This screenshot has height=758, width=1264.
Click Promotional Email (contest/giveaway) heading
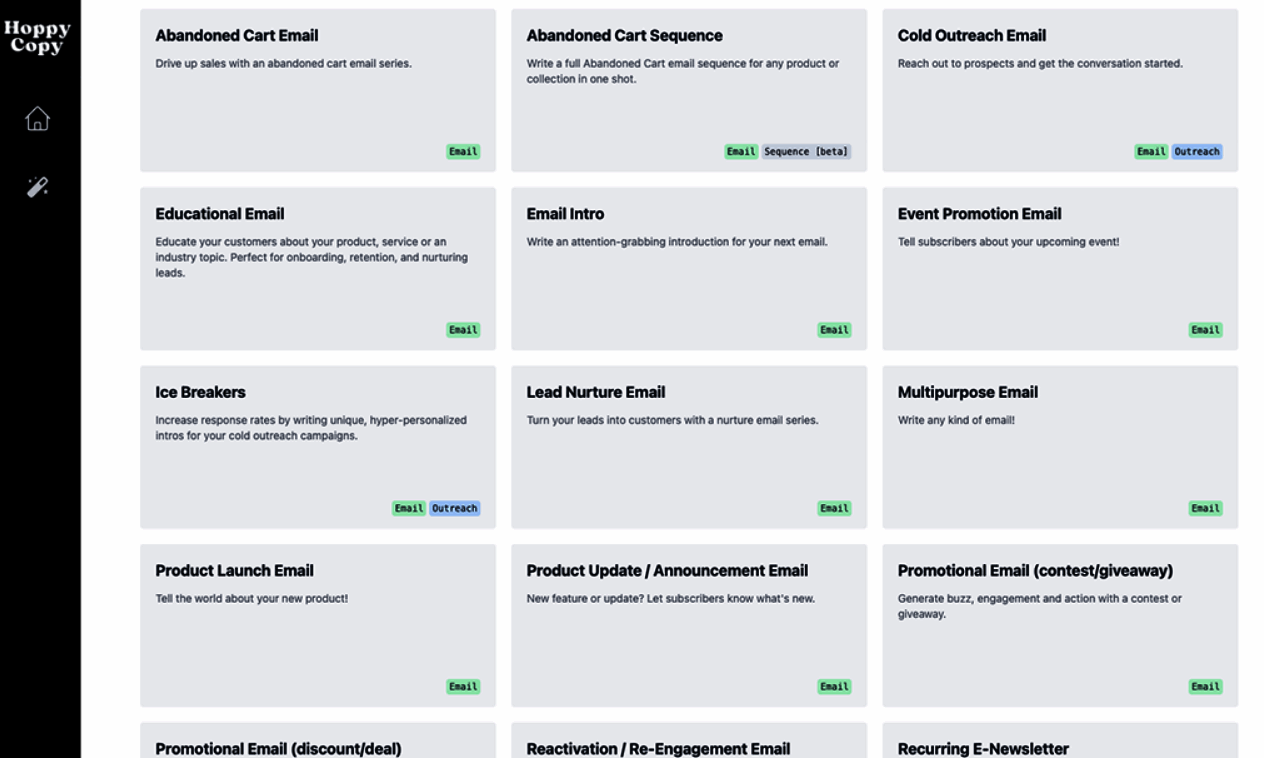(x=1035, y=571)
